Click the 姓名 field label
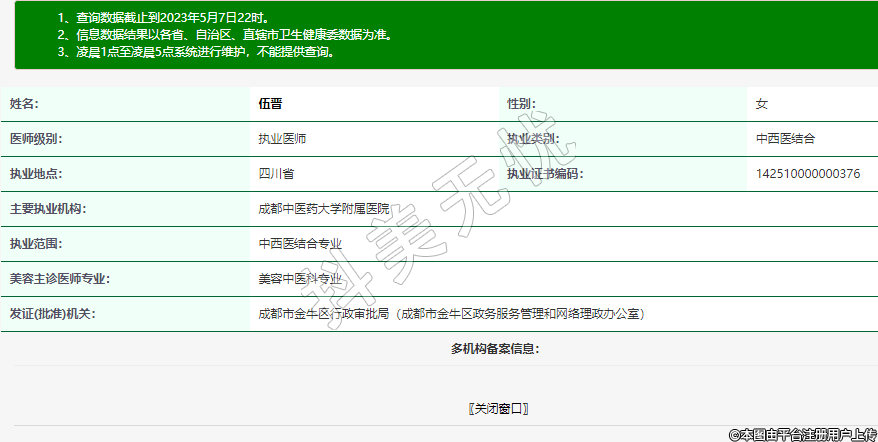The width and height of the screenshot is (878, 442). (x=24, y=104)
